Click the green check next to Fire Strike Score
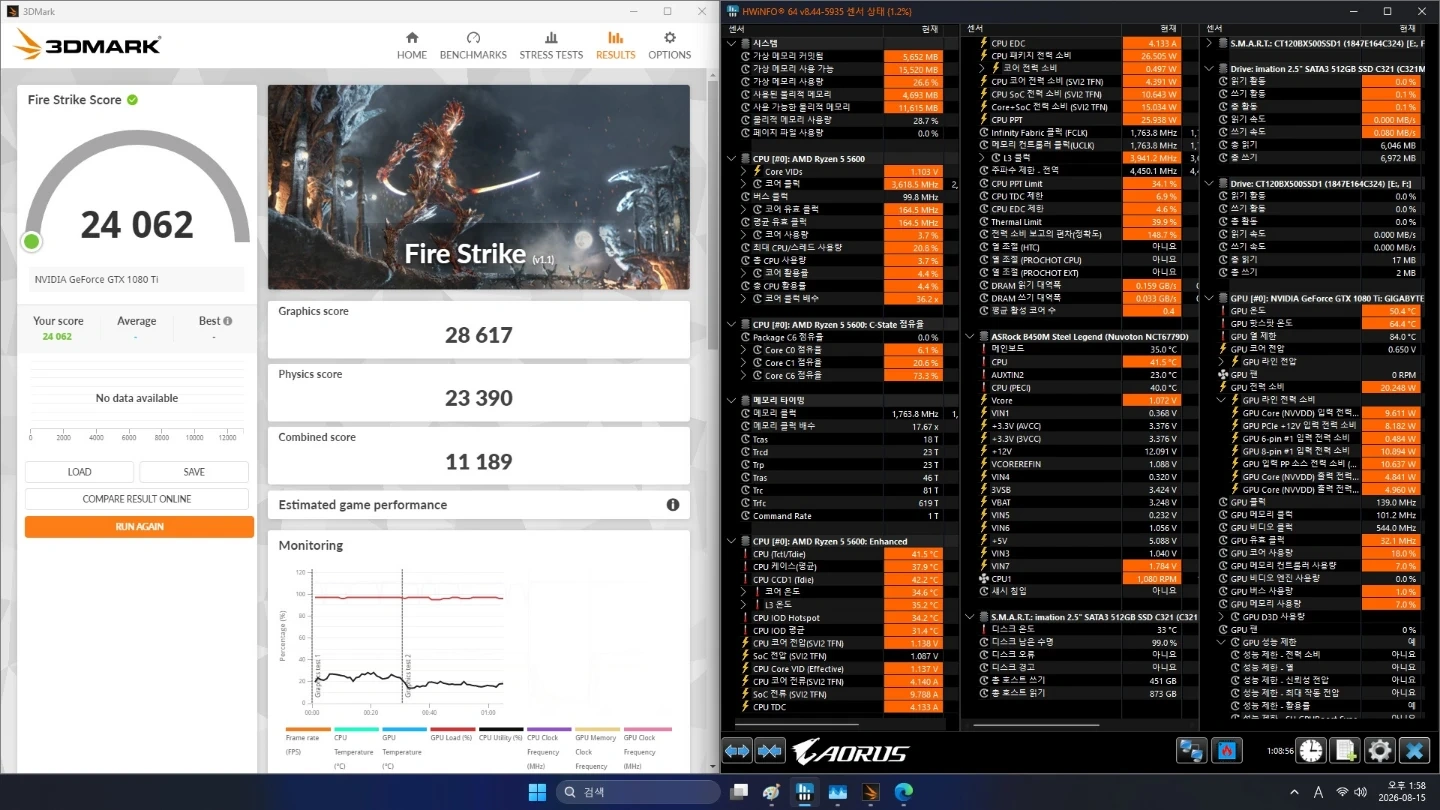1440x810 pixels. pyautogui.click(x=132, y=100)
